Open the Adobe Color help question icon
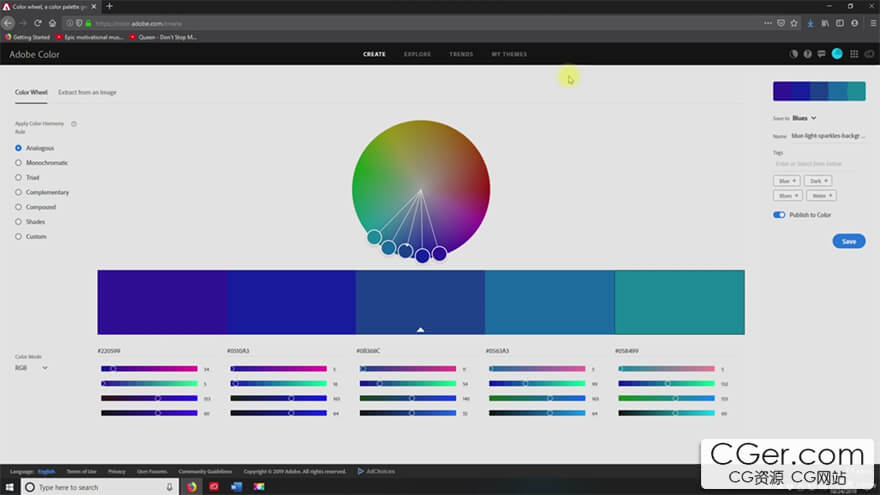The width and height of the screenshot is (880, 495). 808,54
